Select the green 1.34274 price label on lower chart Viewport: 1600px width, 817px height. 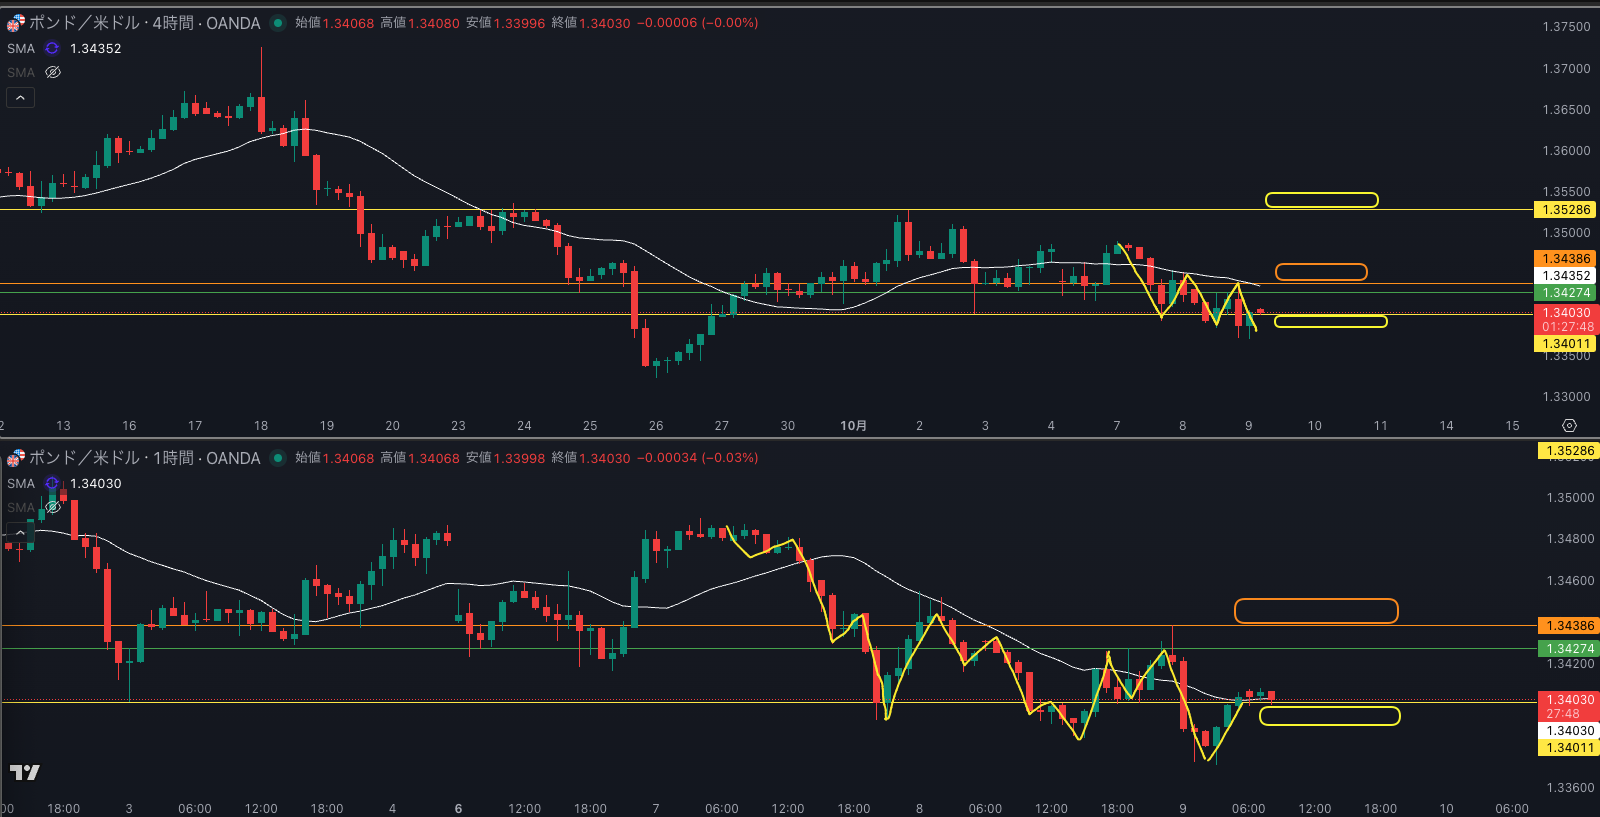(1569, 649)
